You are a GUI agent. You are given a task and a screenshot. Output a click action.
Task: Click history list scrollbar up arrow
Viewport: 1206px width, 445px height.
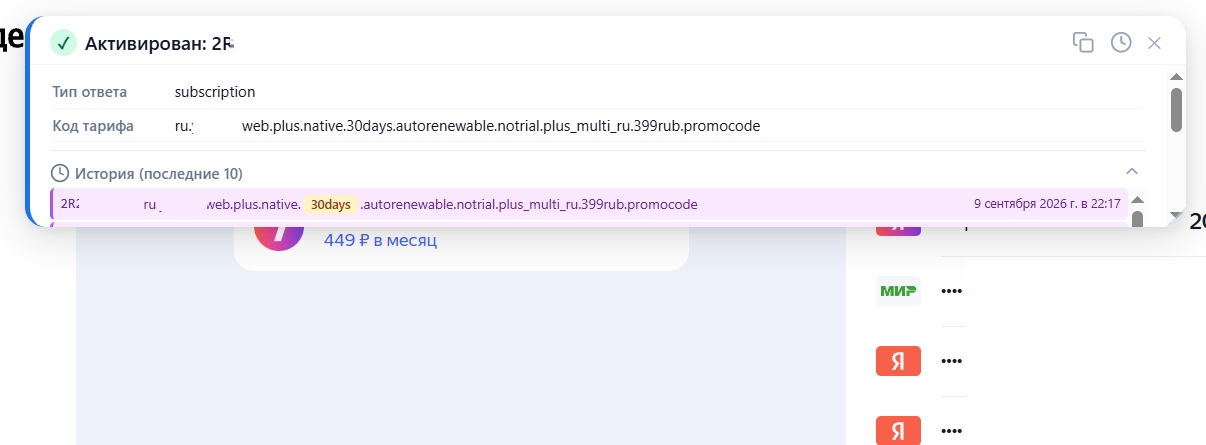point(1137,199)
